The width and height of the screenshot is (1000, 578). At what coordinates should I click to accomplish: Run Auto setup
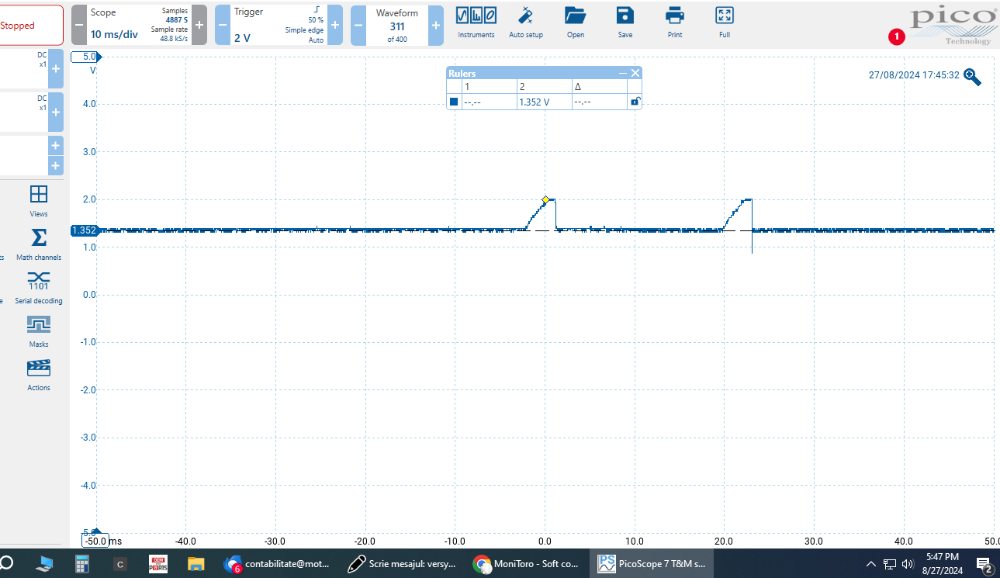coord(525,20)
